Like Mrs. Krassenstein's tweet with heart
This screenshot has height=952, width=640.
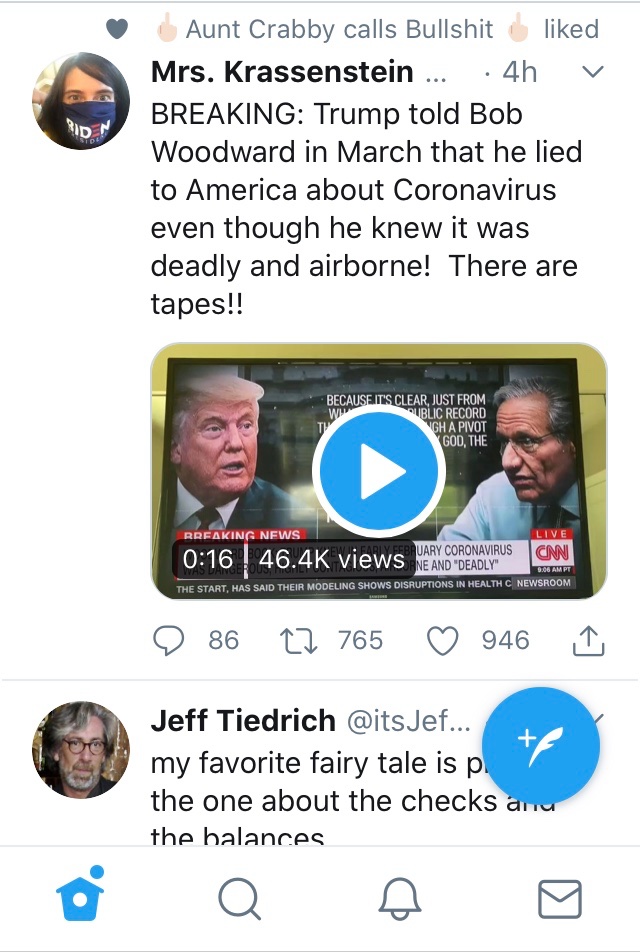pyautogui.click(x=441, y=640)
